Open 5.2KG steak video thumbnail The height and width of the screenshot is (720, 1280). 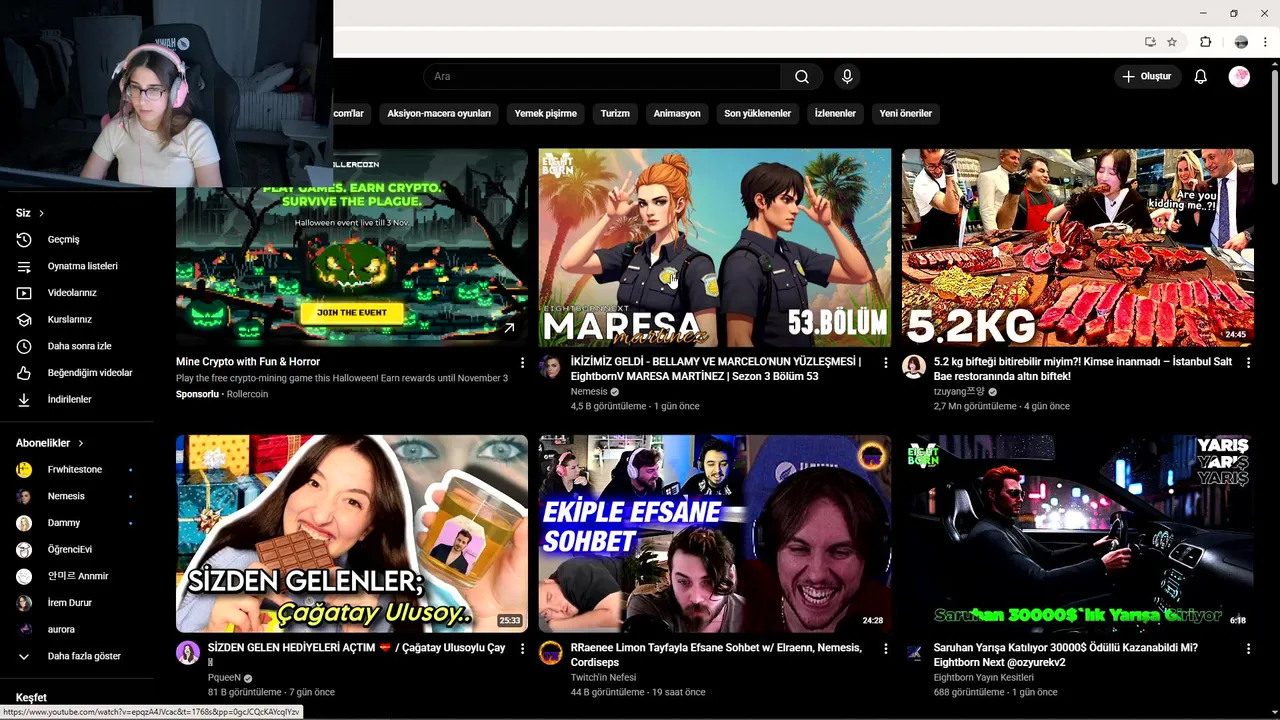pyautogui.click(x=1078, y=247)
